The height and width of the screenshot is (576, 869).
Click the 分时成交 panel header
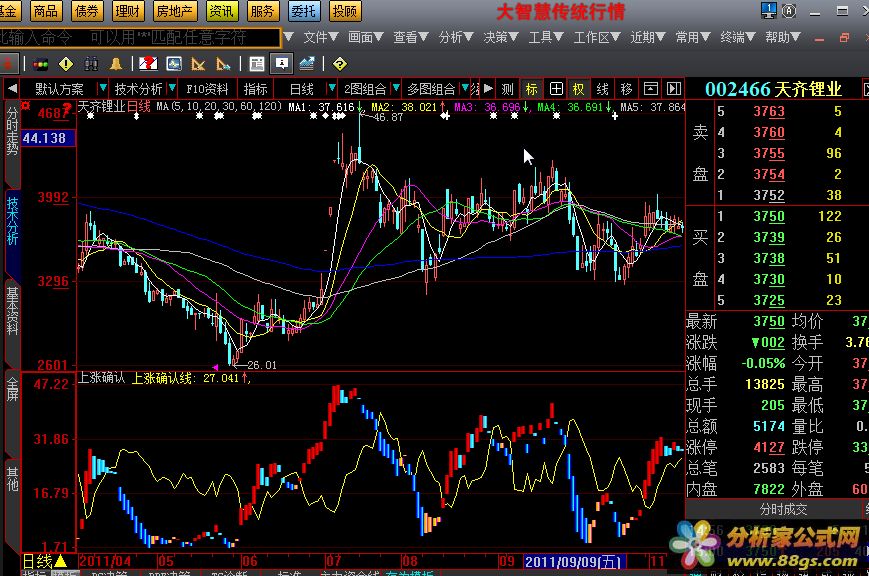pyautogui.click(x=783, y=509)
